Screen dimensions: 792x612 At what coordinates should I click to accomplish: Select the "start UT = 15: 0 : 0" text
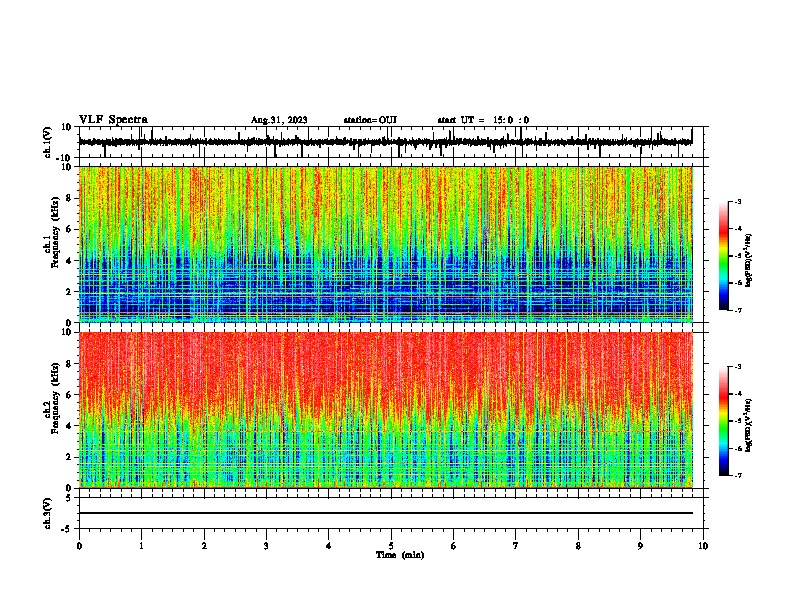pyautogui.click(x=483, y=120)
